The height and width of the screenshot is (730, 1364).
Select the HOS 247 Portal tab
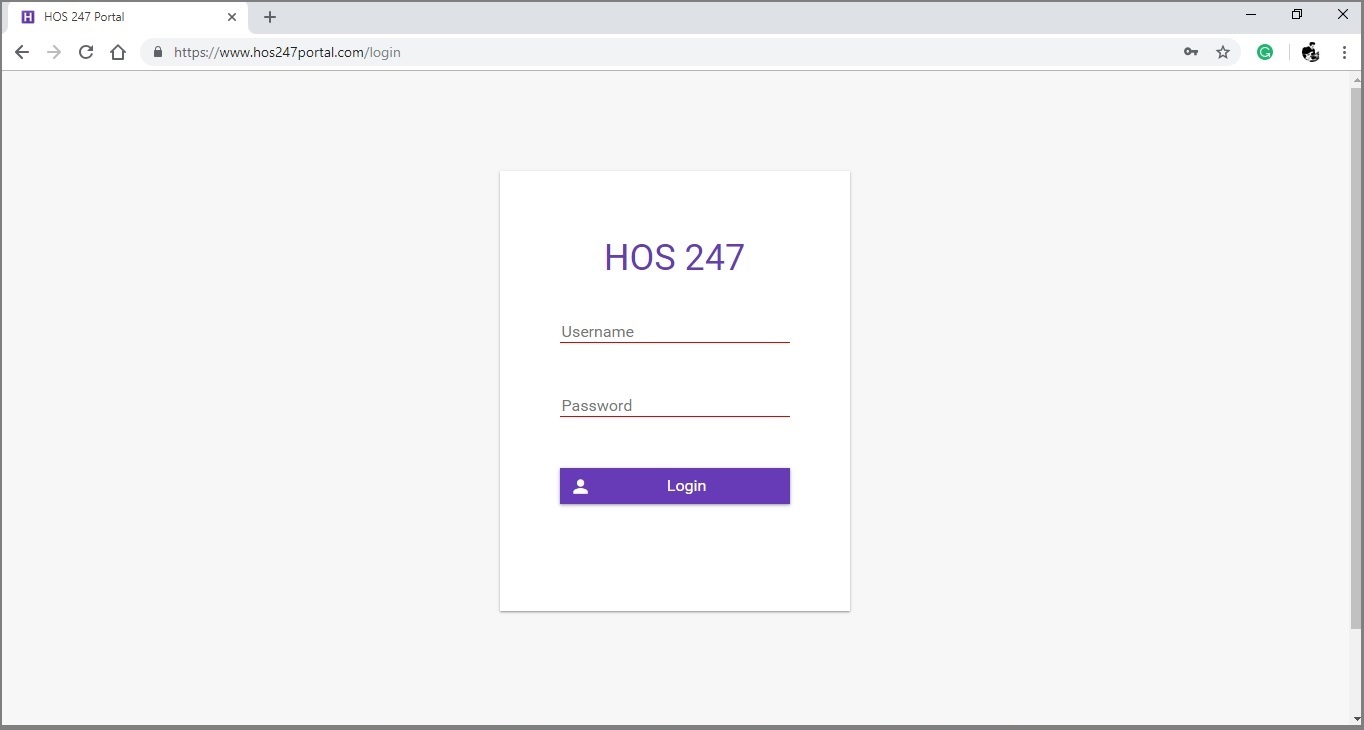128,17
